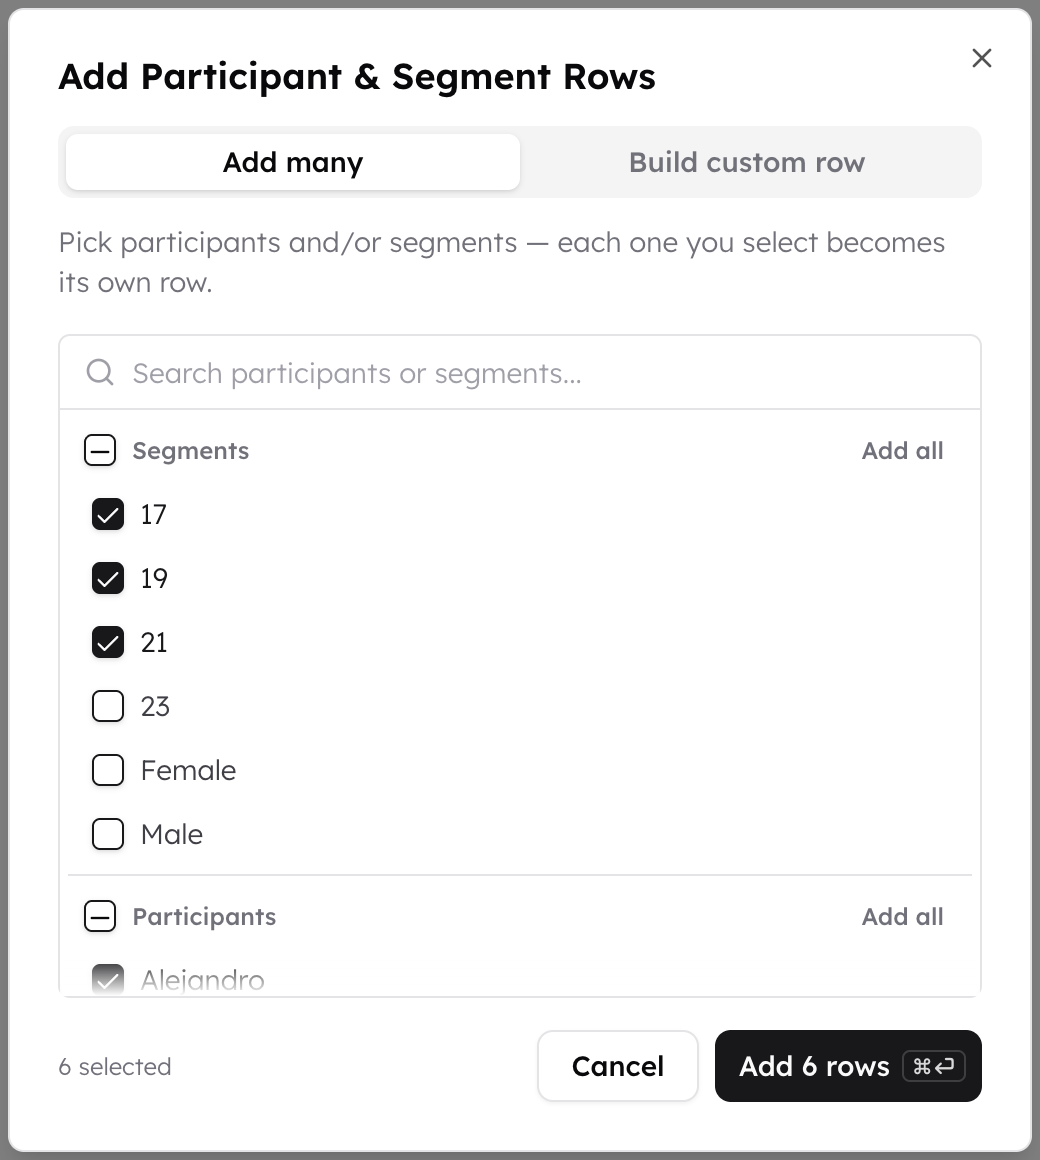Uncheck segment 21
The image size is (1040, 1160).
[x=108, y=642]
